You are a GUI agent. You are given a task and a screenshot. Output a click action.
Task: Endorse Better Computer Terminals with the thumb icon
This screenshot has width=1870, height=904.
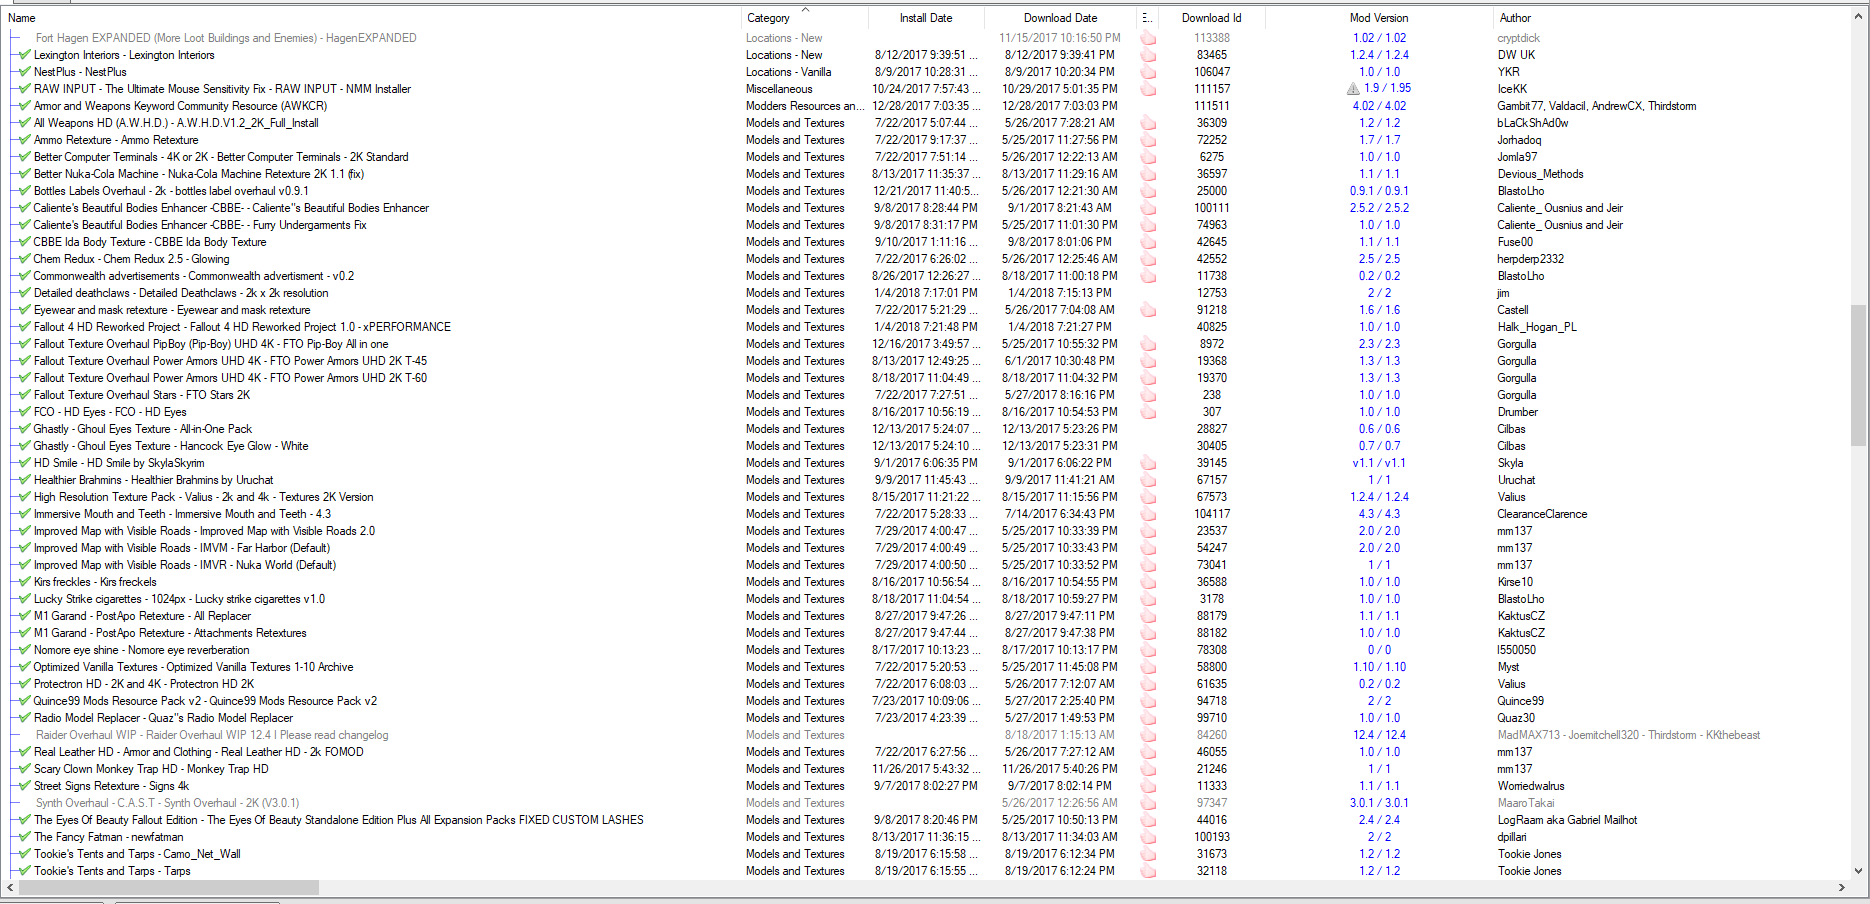[1148, 157]
